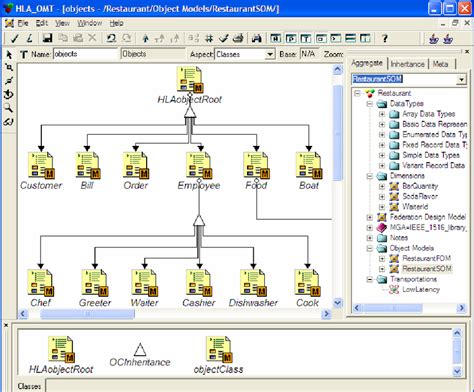Select the Customer class icon

41,165
